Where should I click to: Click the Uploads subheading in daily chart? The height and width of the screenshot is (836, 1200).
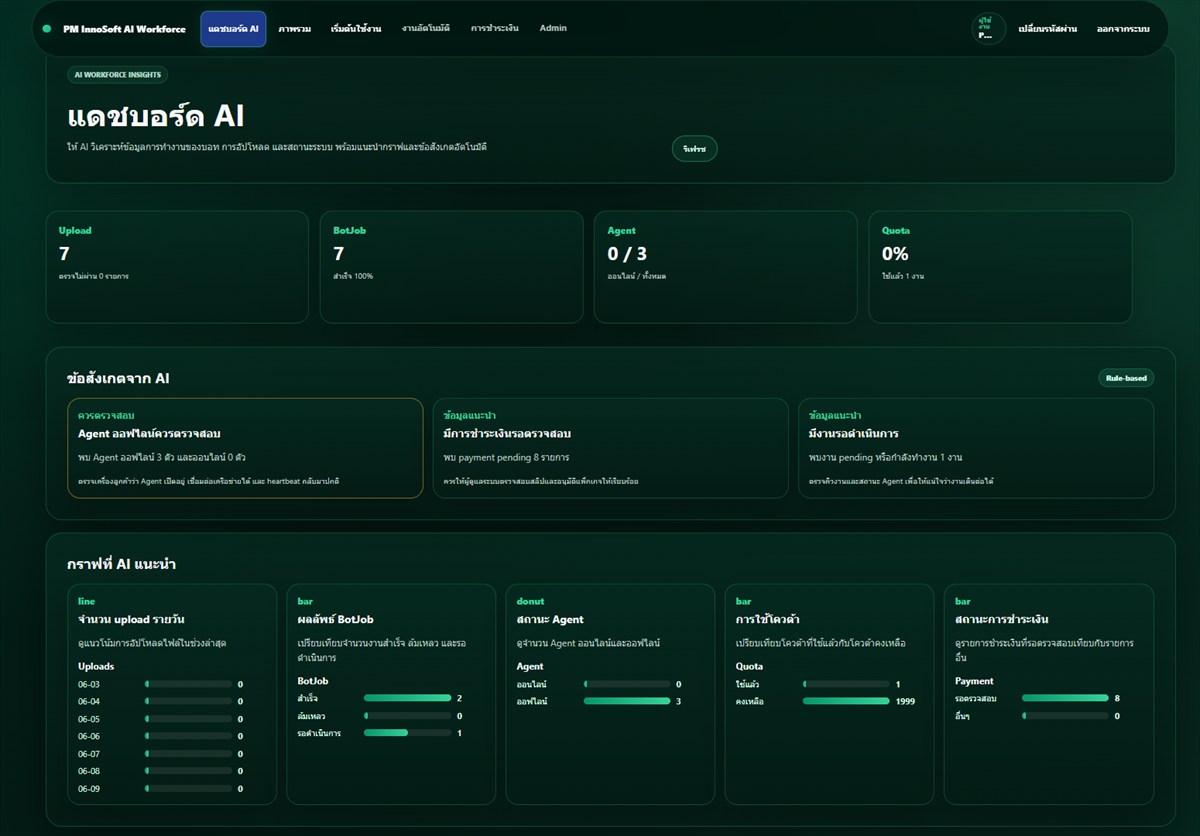tap(96, 666)
